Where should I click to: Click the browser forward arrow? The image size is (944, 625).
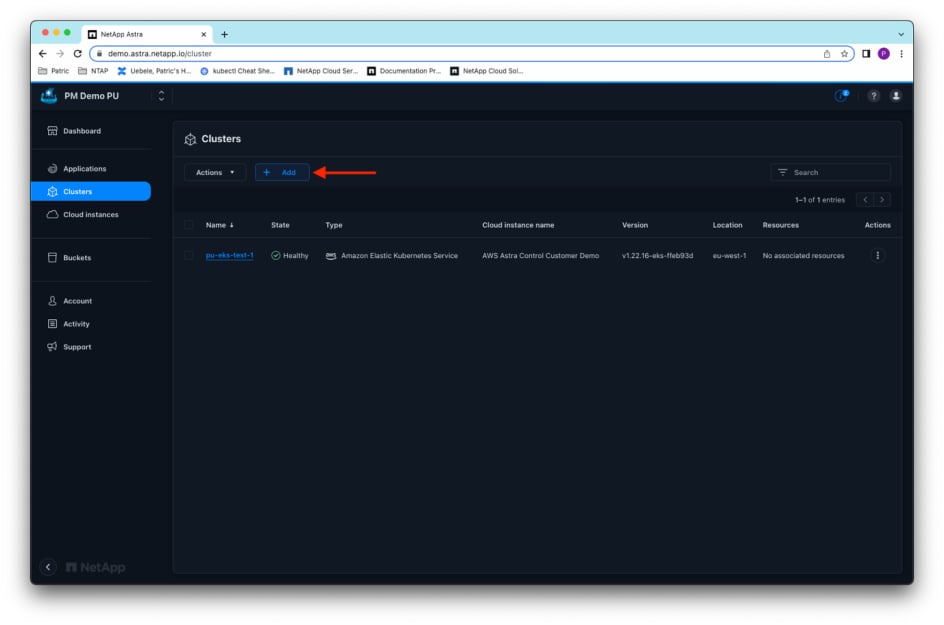(60, 54)
